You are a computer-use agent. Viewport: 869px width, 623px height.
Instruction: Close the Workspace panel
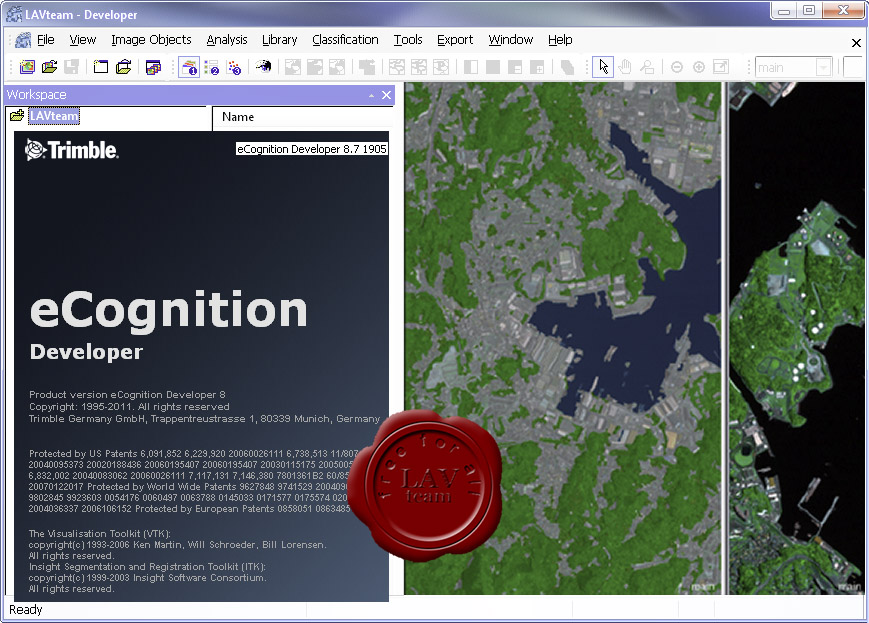[x=386, y=95]
